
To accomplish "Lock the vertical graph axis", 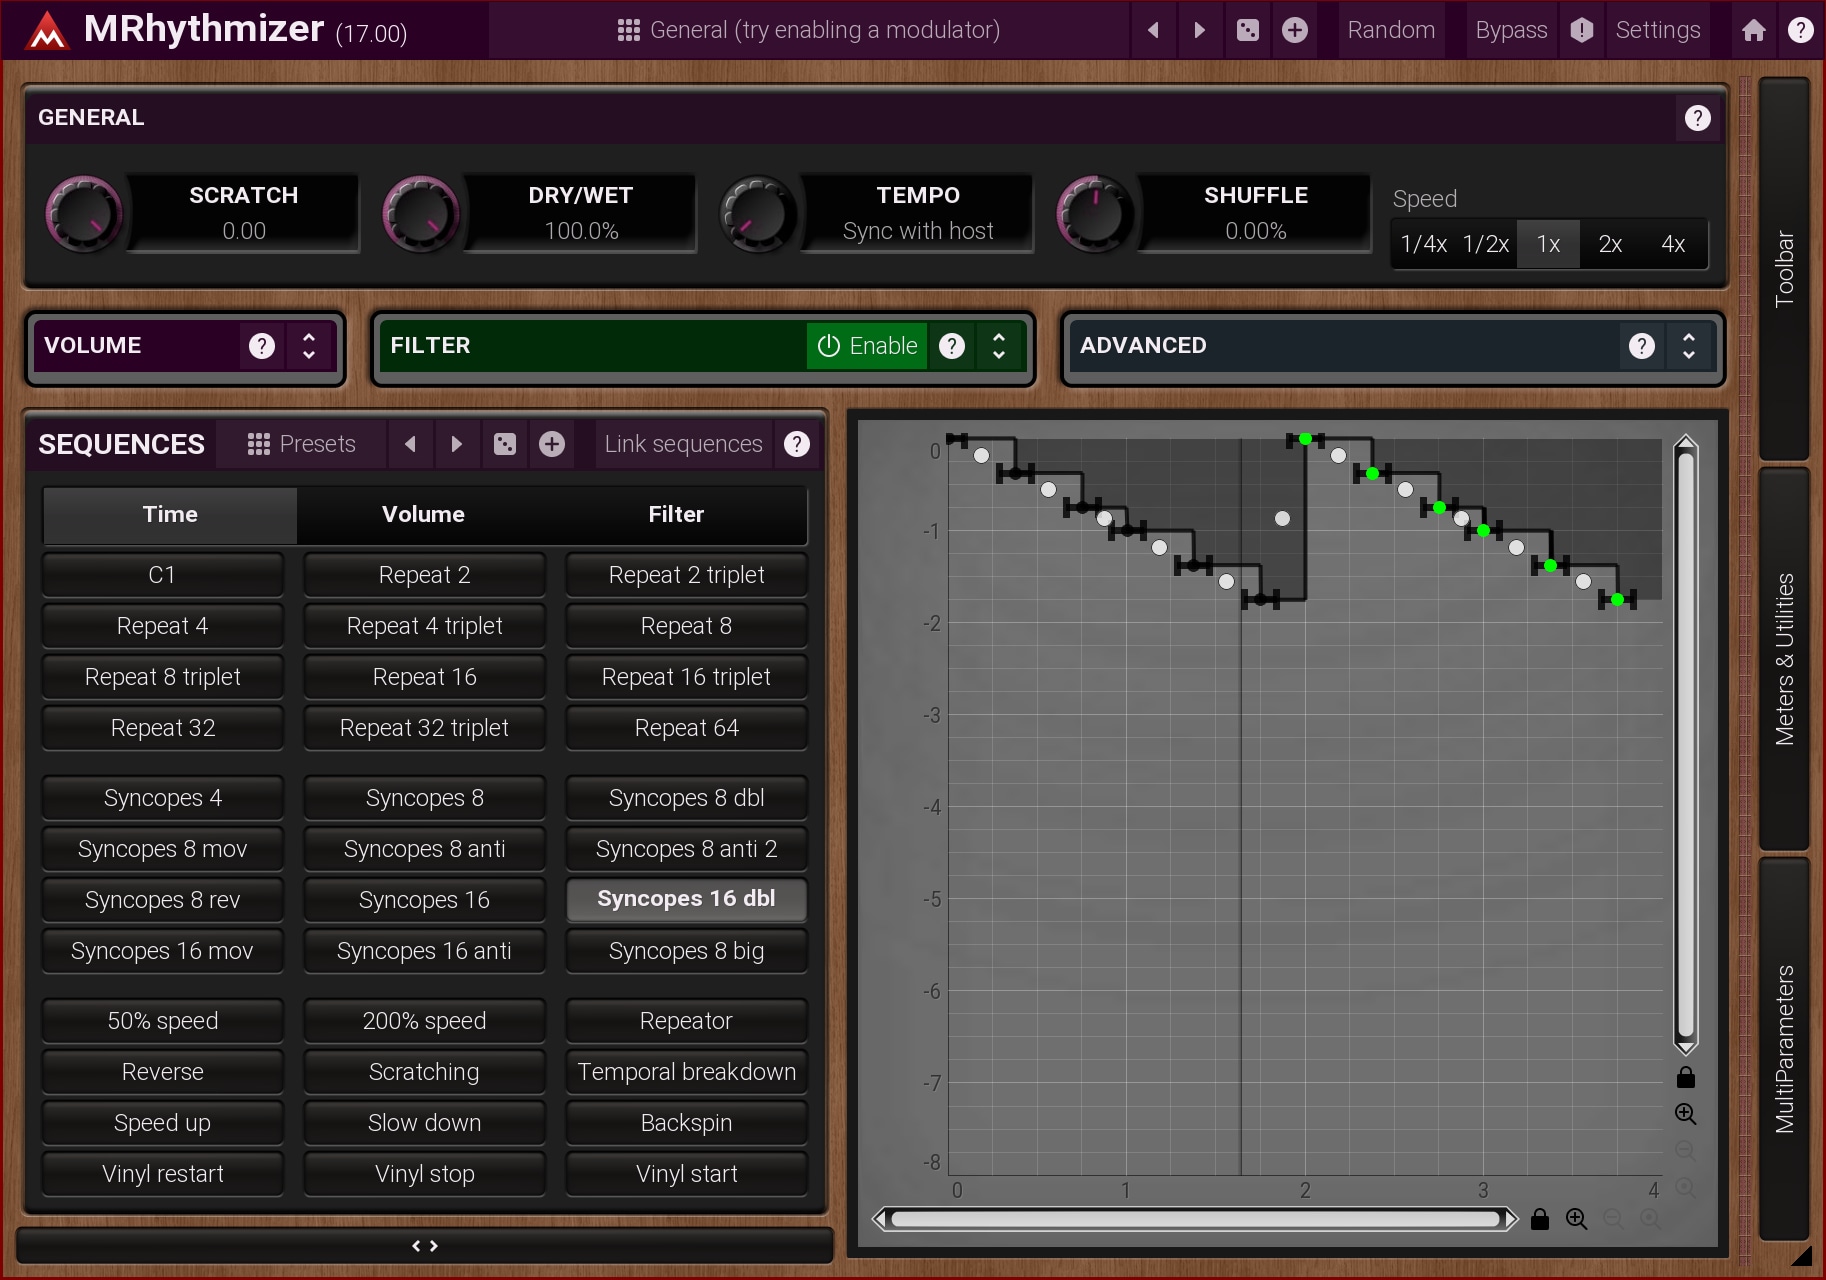I will (x=1686, y=1077).
